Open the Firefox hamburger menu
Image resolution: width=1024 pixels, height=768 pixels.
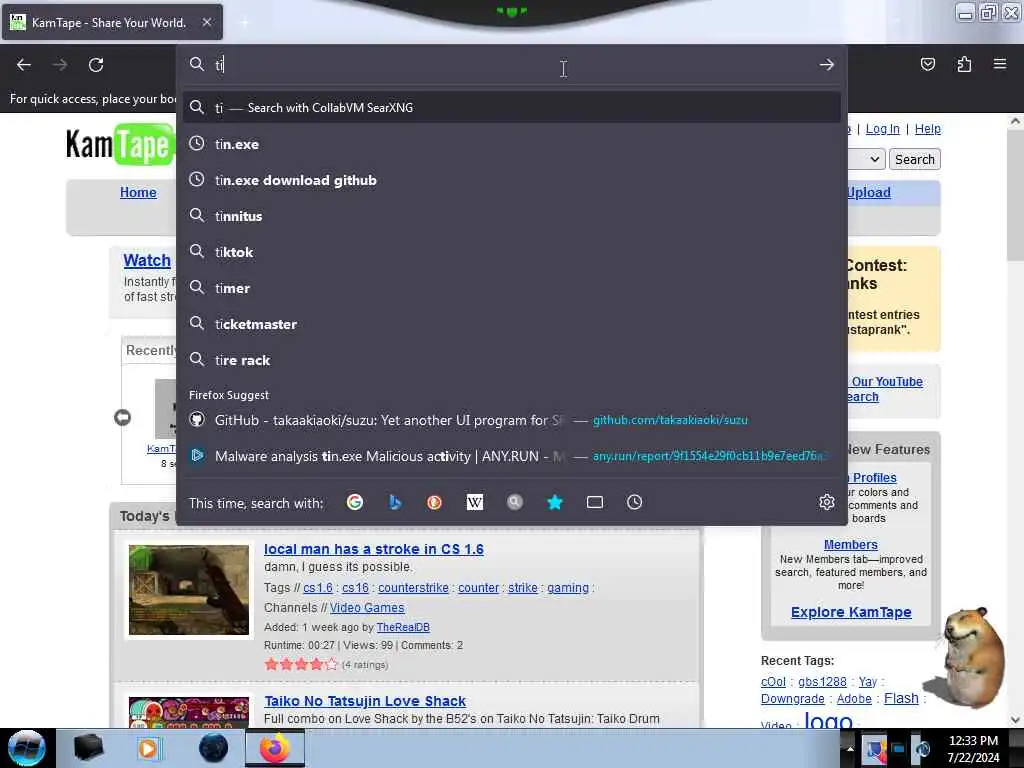1000,64
